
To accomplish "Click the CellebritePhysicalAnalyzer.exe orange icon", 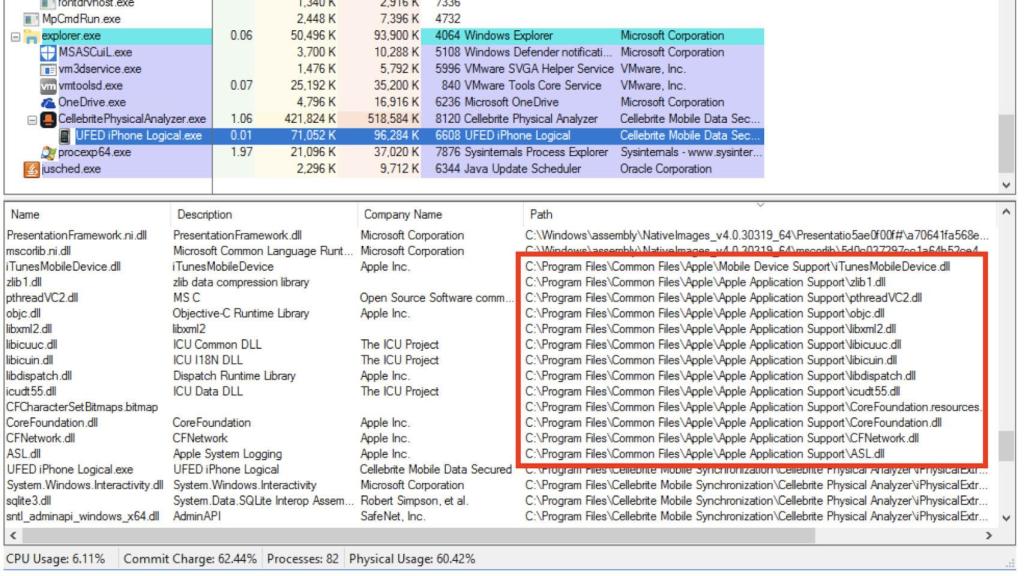I will [48, 119].
